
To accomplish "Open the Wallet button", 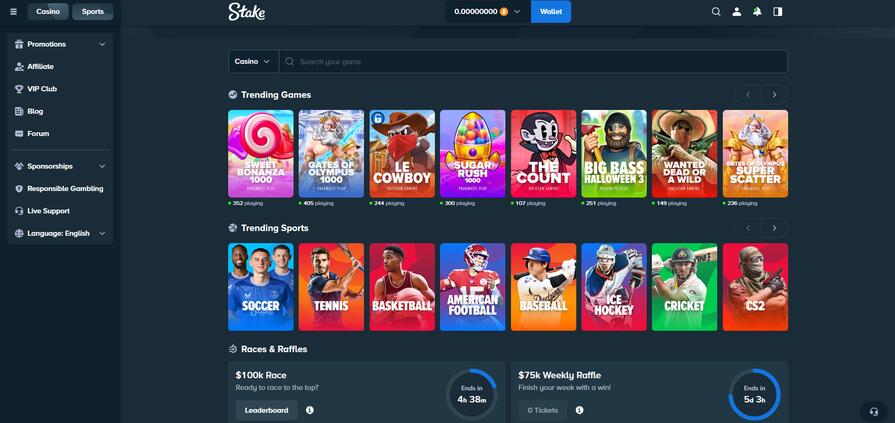I will [551, 11].
